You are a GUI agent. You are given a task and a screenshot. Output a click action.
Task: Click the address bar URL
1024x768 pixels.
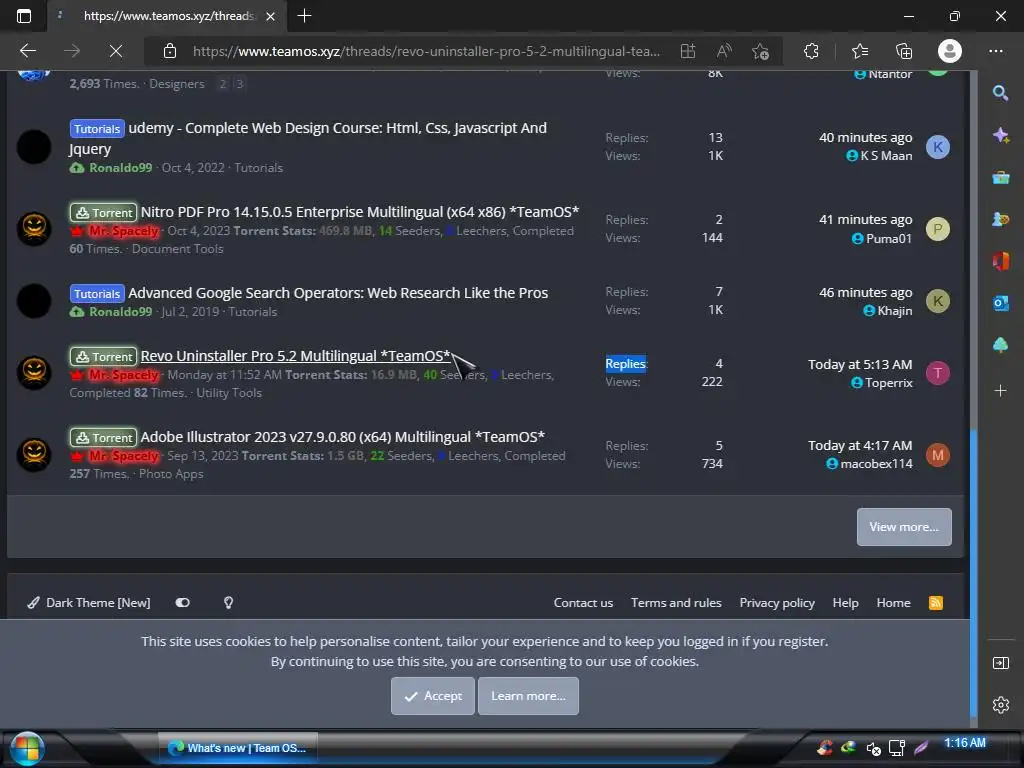click(x=426, y=51)
